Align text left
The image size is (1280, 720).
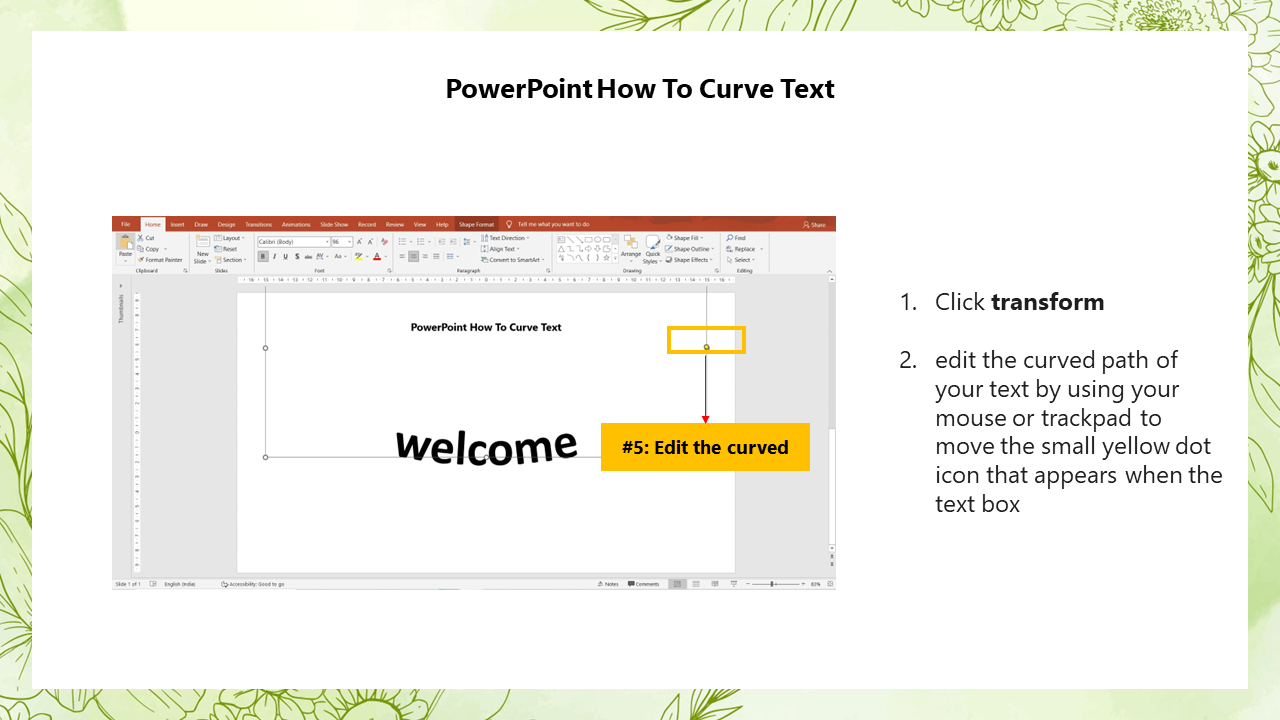[x=402, y=256]
